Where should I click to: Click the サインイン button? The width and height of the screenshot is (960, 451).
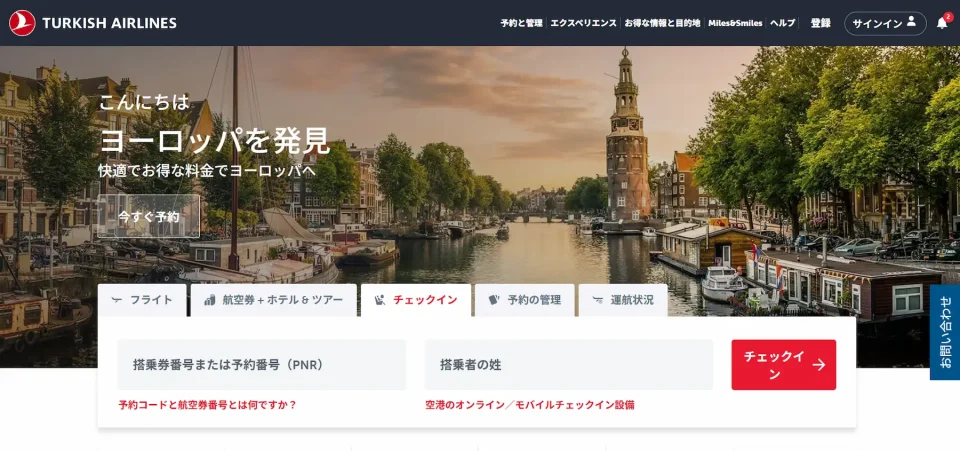[x=885, y=23]
